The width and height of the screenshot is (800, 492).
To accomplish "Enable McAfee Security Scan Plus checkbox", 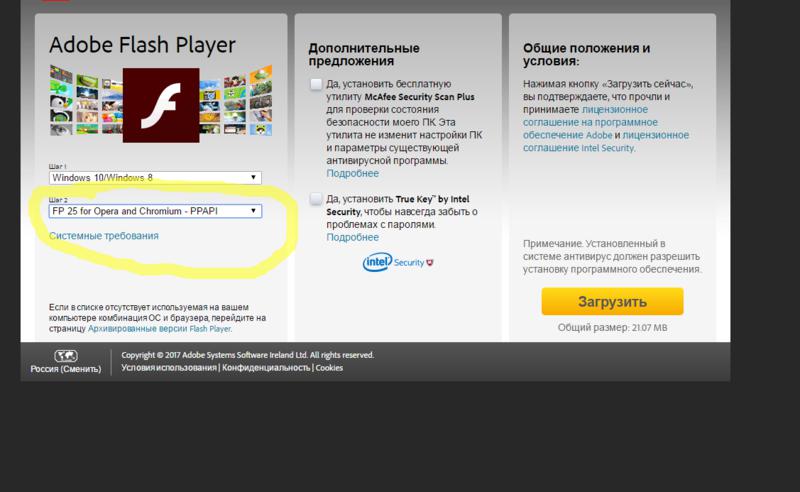I will click(316, 84).
